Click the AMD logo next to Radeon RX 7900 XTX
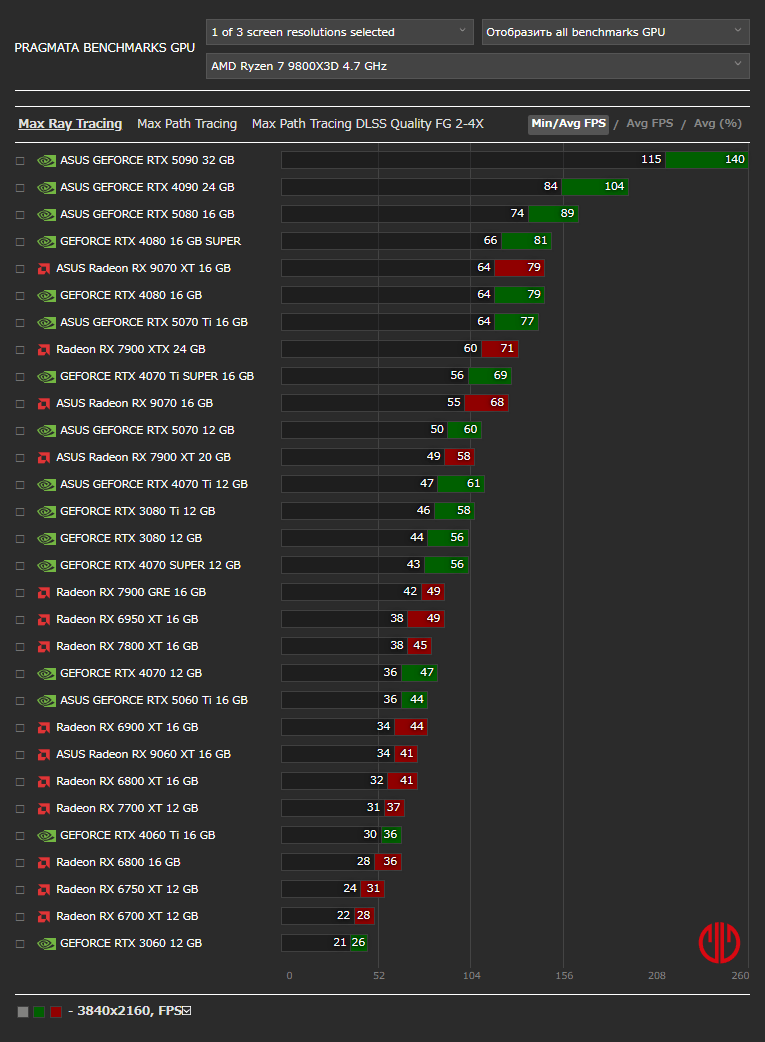 coord(44,349)
